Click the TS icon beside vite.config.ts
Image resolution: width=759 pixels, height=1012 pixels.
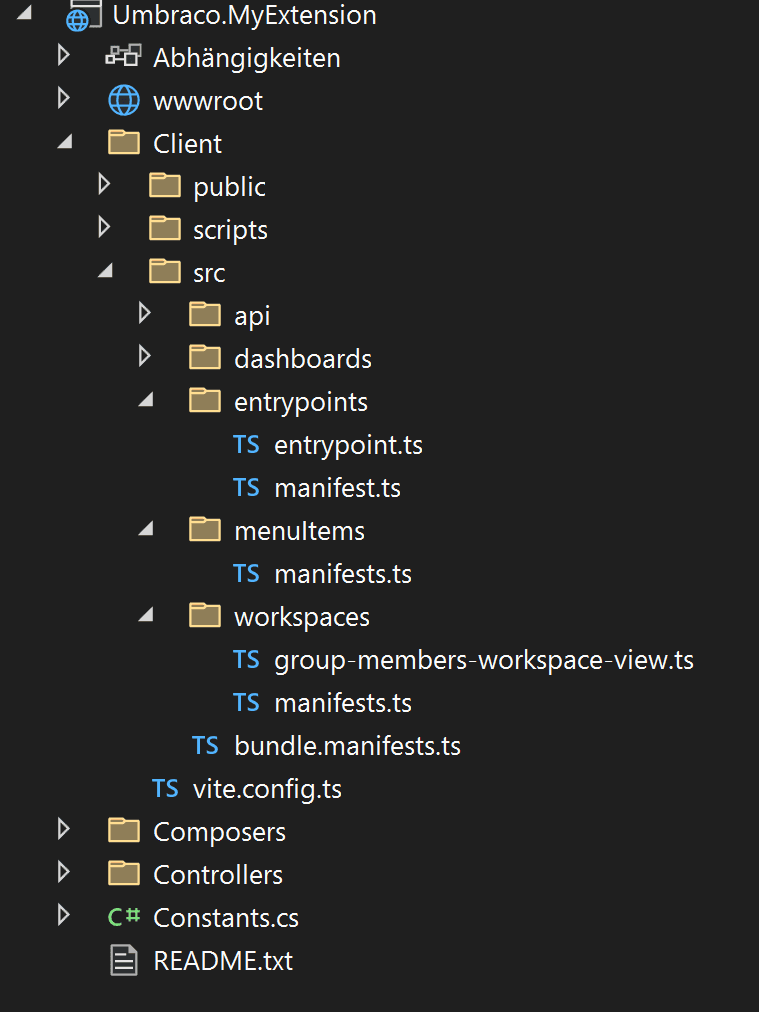(165, 789)
